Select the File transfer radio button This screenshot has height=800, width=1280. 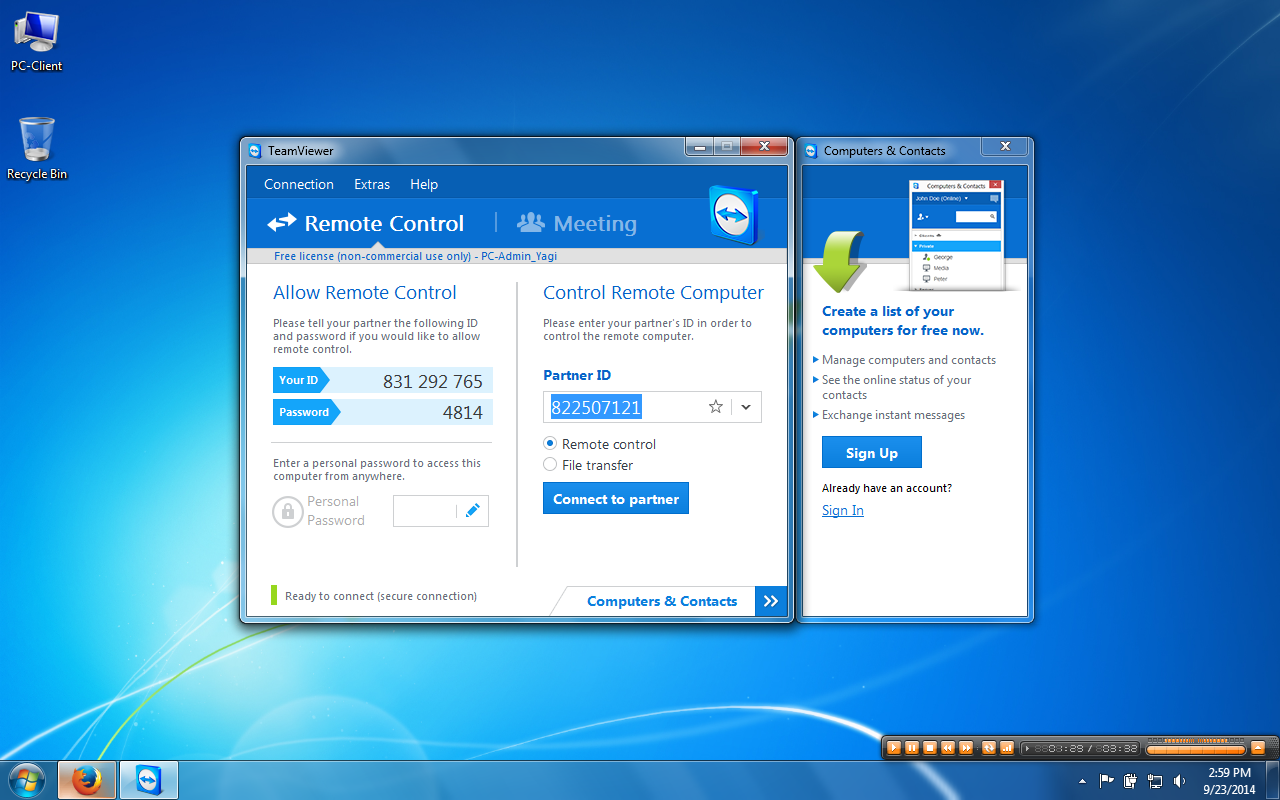tap(550, 464)
